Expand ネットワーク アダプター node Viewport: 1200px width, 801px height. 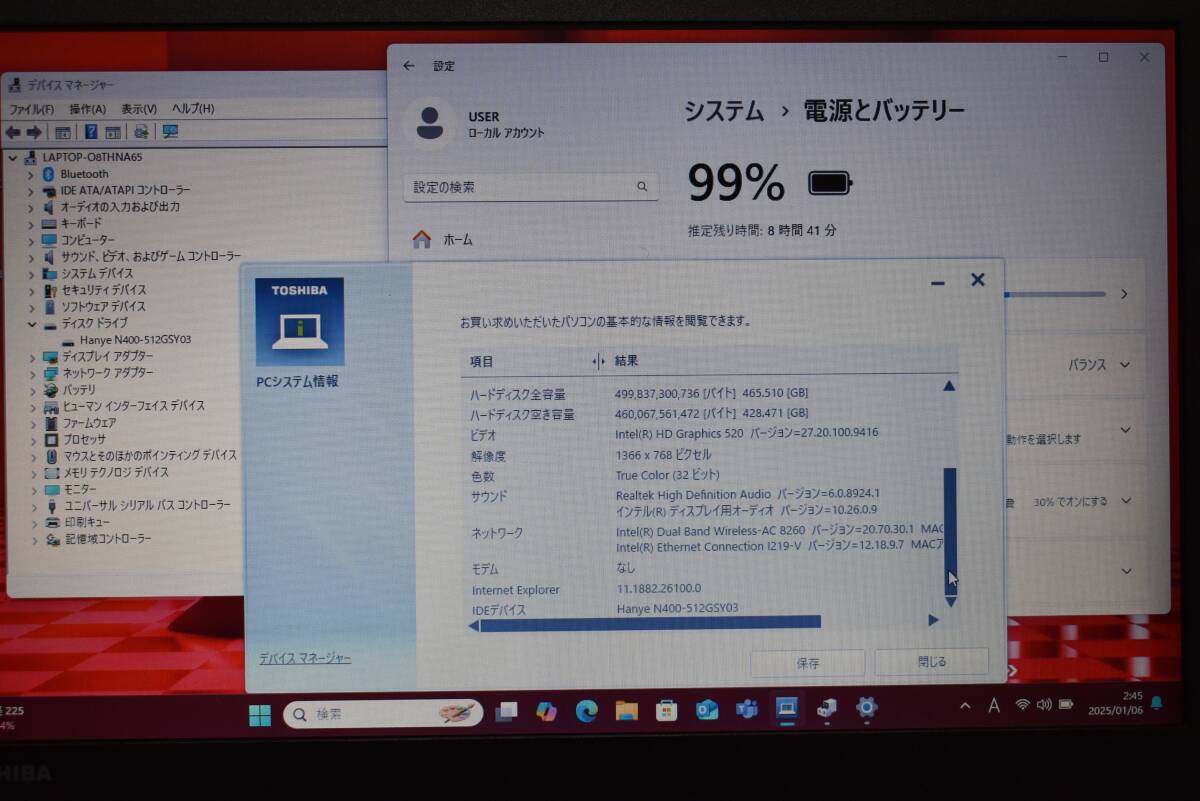pyautogui.click(x=31, y=373)
